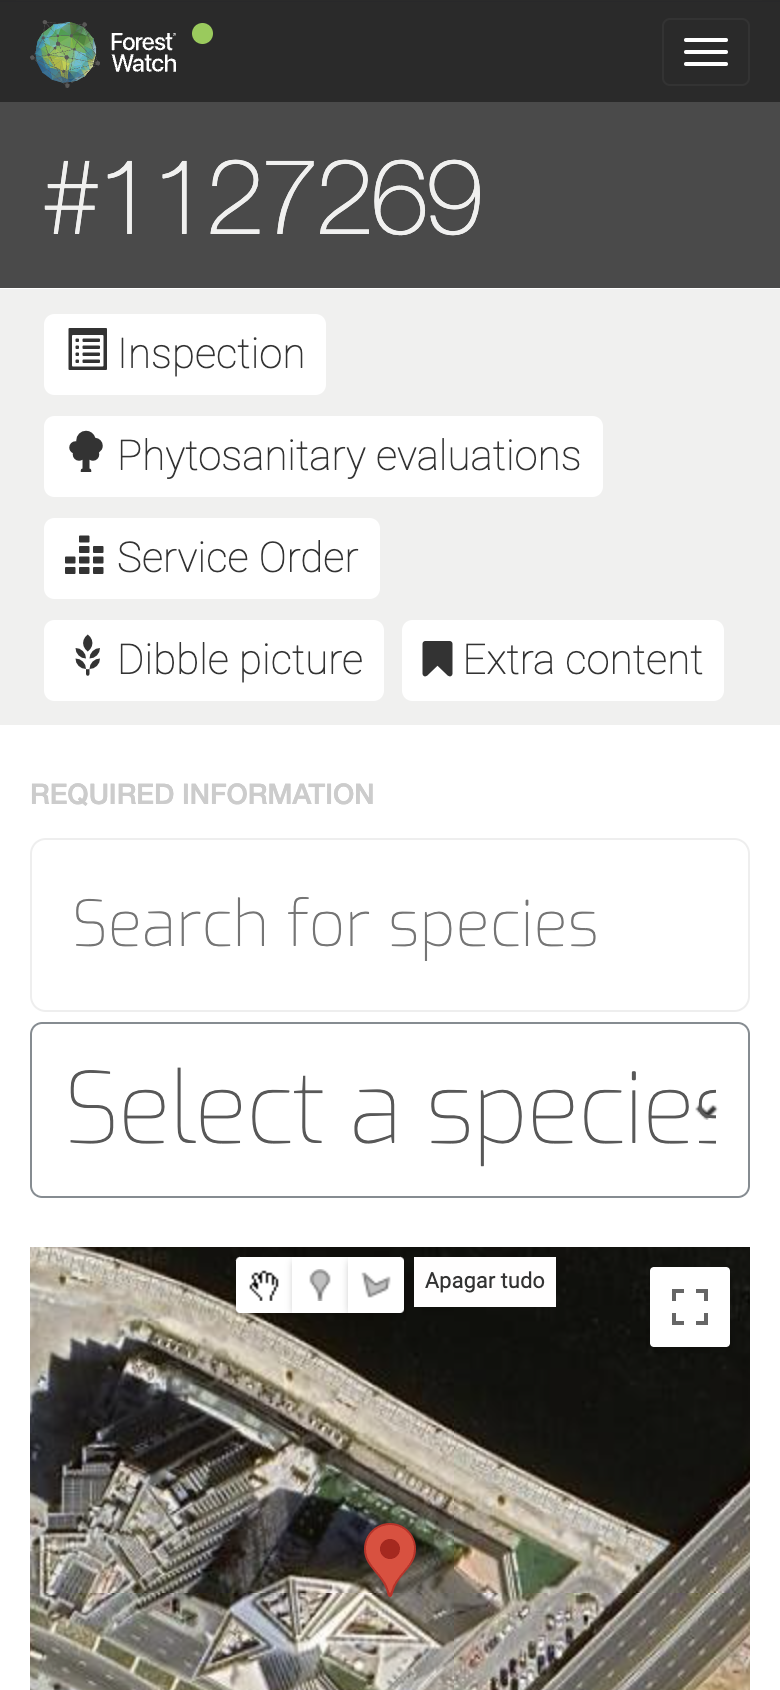This screenshot has width=780, height=1690.
Task: Open the Phytosanitary evaluations tab
Action: tap(323, 456)
